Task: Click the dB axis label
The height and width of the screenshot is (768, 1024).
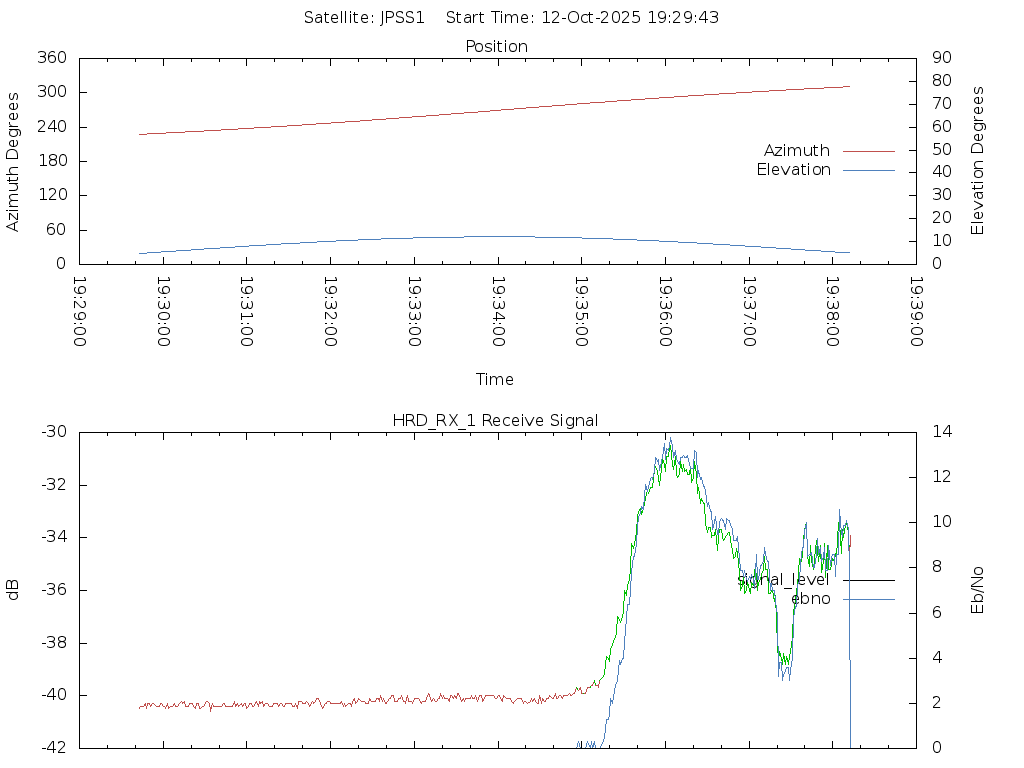Action: tap(13, 590)
